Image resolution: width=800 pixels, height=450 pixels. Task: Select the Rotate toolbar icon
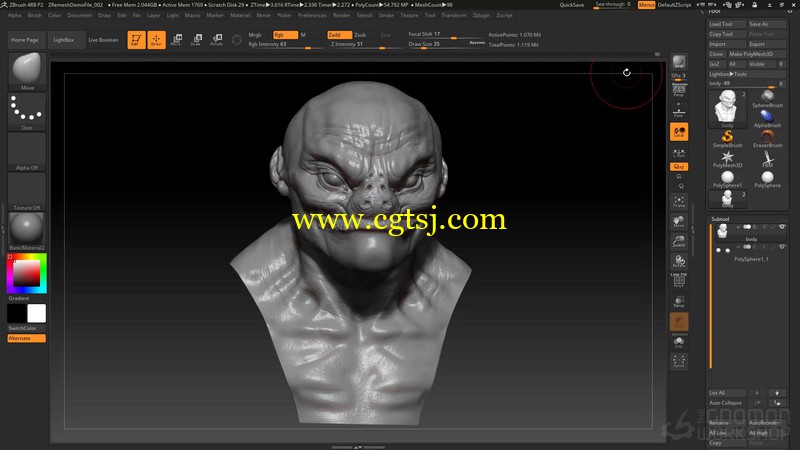217,40
